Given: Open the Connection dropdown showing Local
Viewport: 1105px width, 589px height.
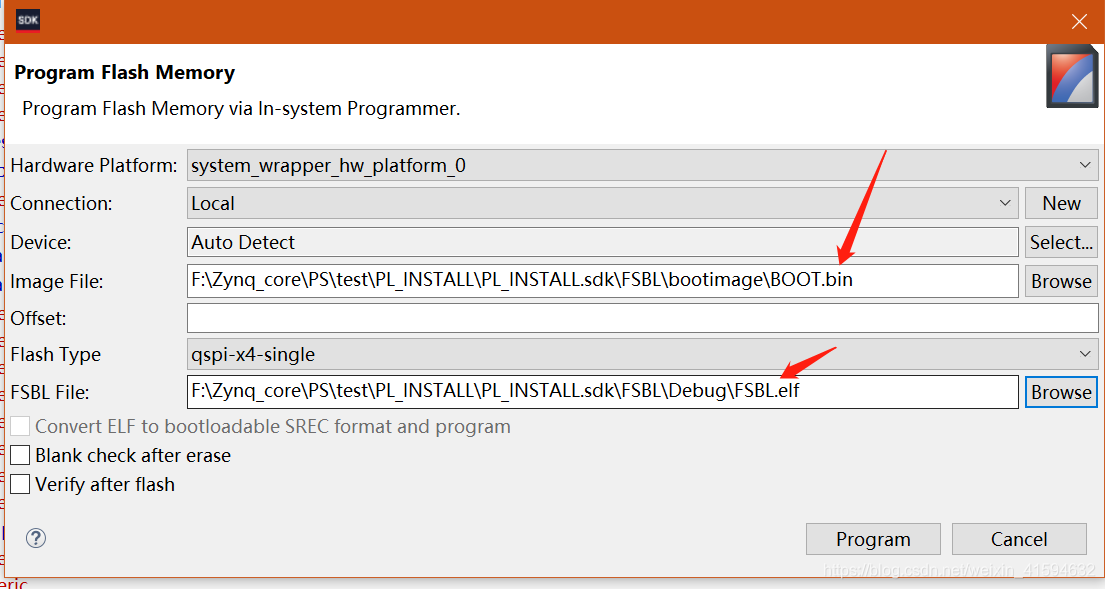Looking at the screenshot, I should [603, 203].
